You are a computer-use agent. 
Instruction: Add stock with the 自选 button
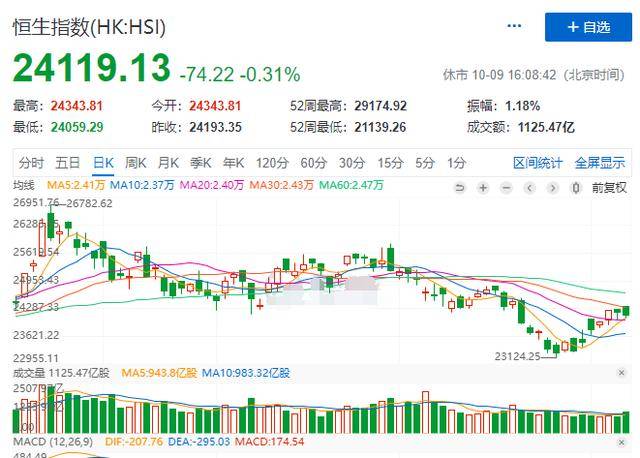588,27
